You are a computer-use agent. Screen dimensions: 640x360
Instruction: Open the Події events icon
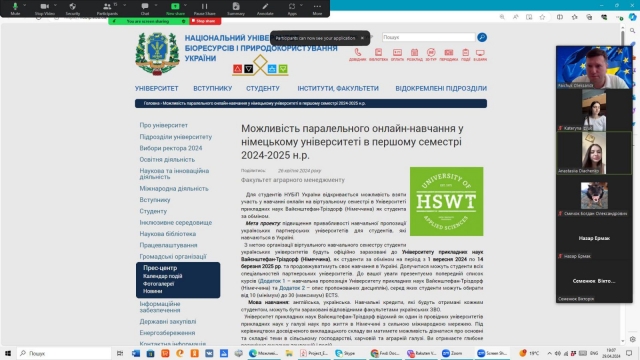tap(466, 55)
